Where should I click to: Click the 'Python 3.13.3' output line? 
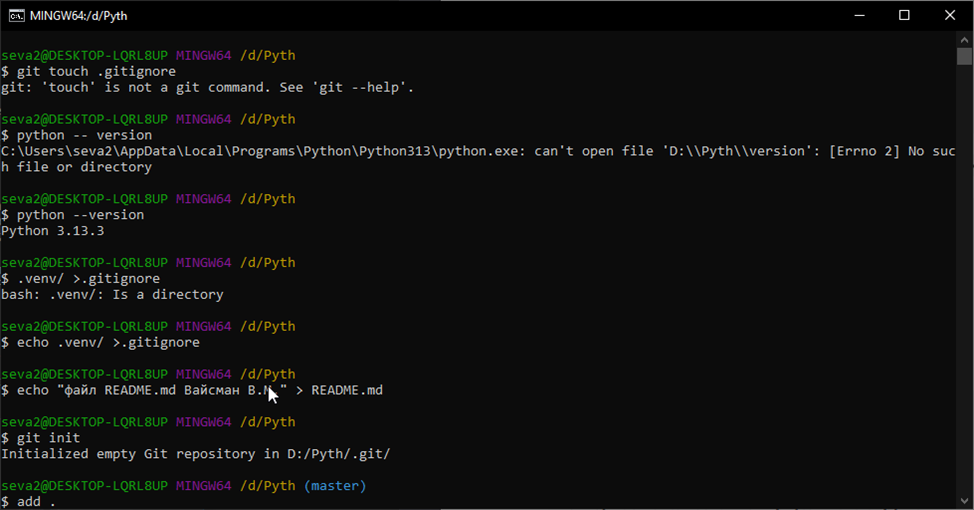coord(52,231)
